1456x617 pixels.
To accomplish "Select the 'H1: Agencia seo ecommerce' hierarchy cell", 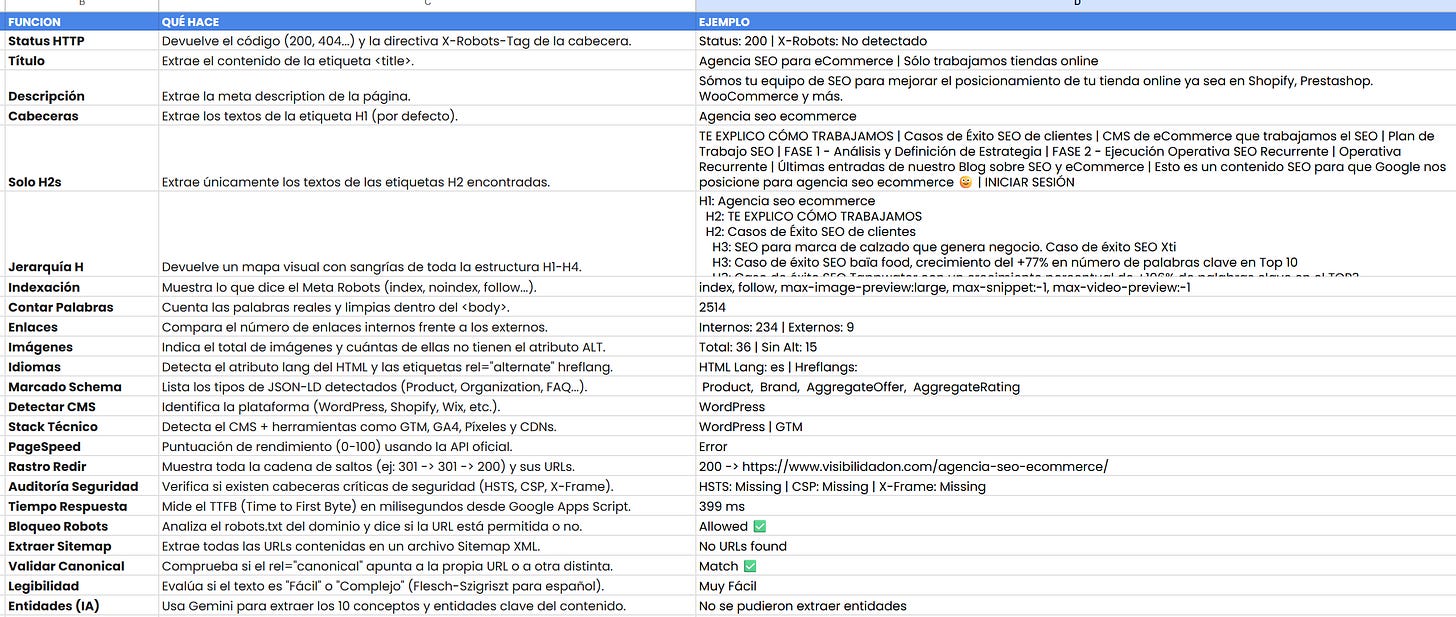I will tap(1075, 234).
